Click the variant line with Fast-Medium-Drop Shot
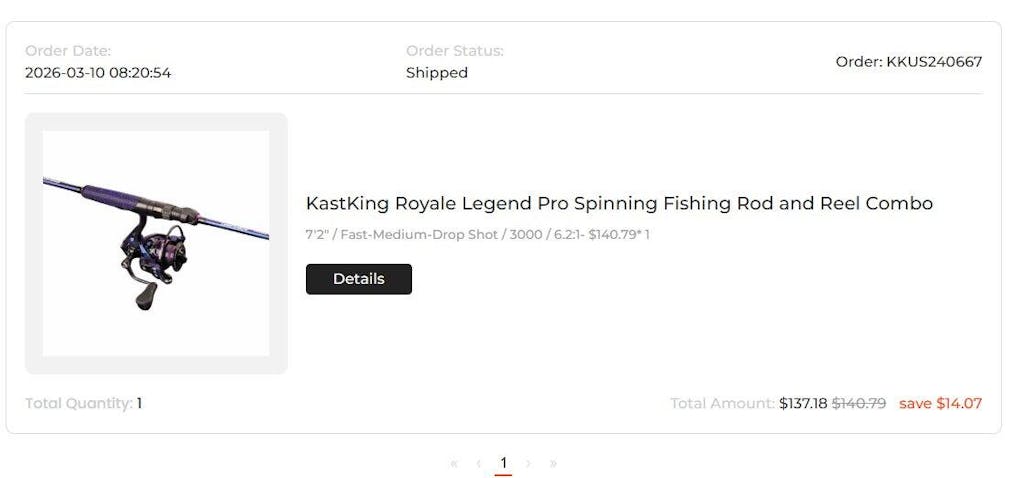 477,235
